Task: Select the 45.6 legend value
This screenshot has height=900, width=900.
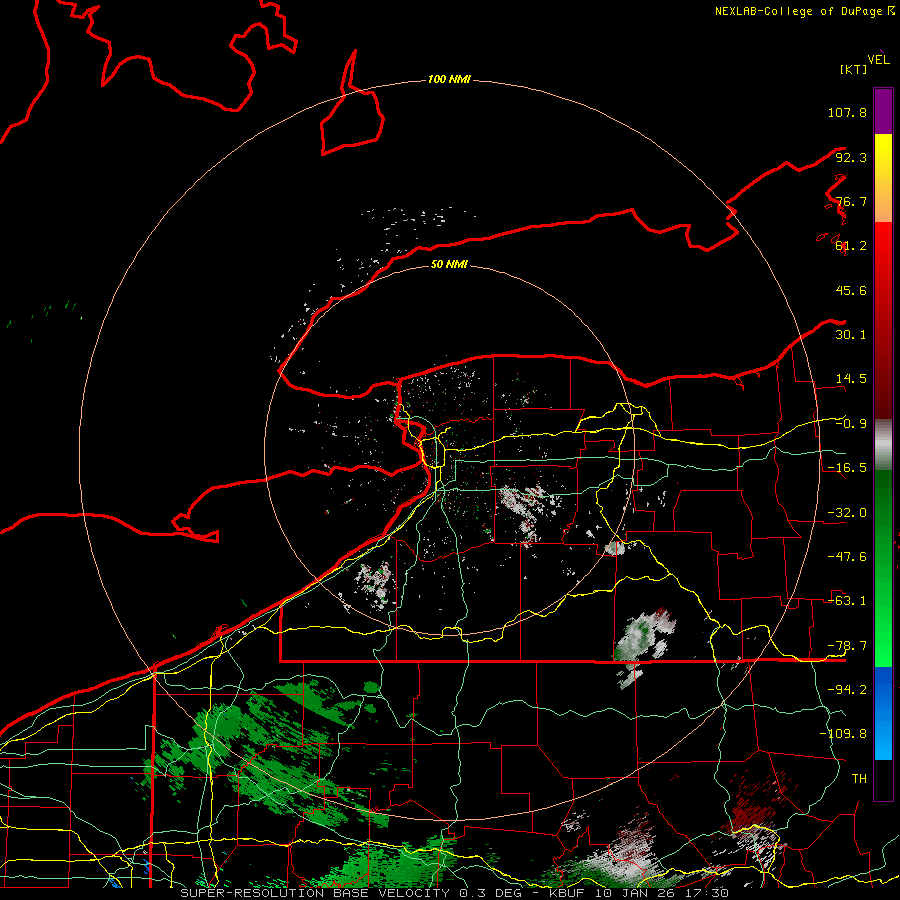Action: click(851, 290)
